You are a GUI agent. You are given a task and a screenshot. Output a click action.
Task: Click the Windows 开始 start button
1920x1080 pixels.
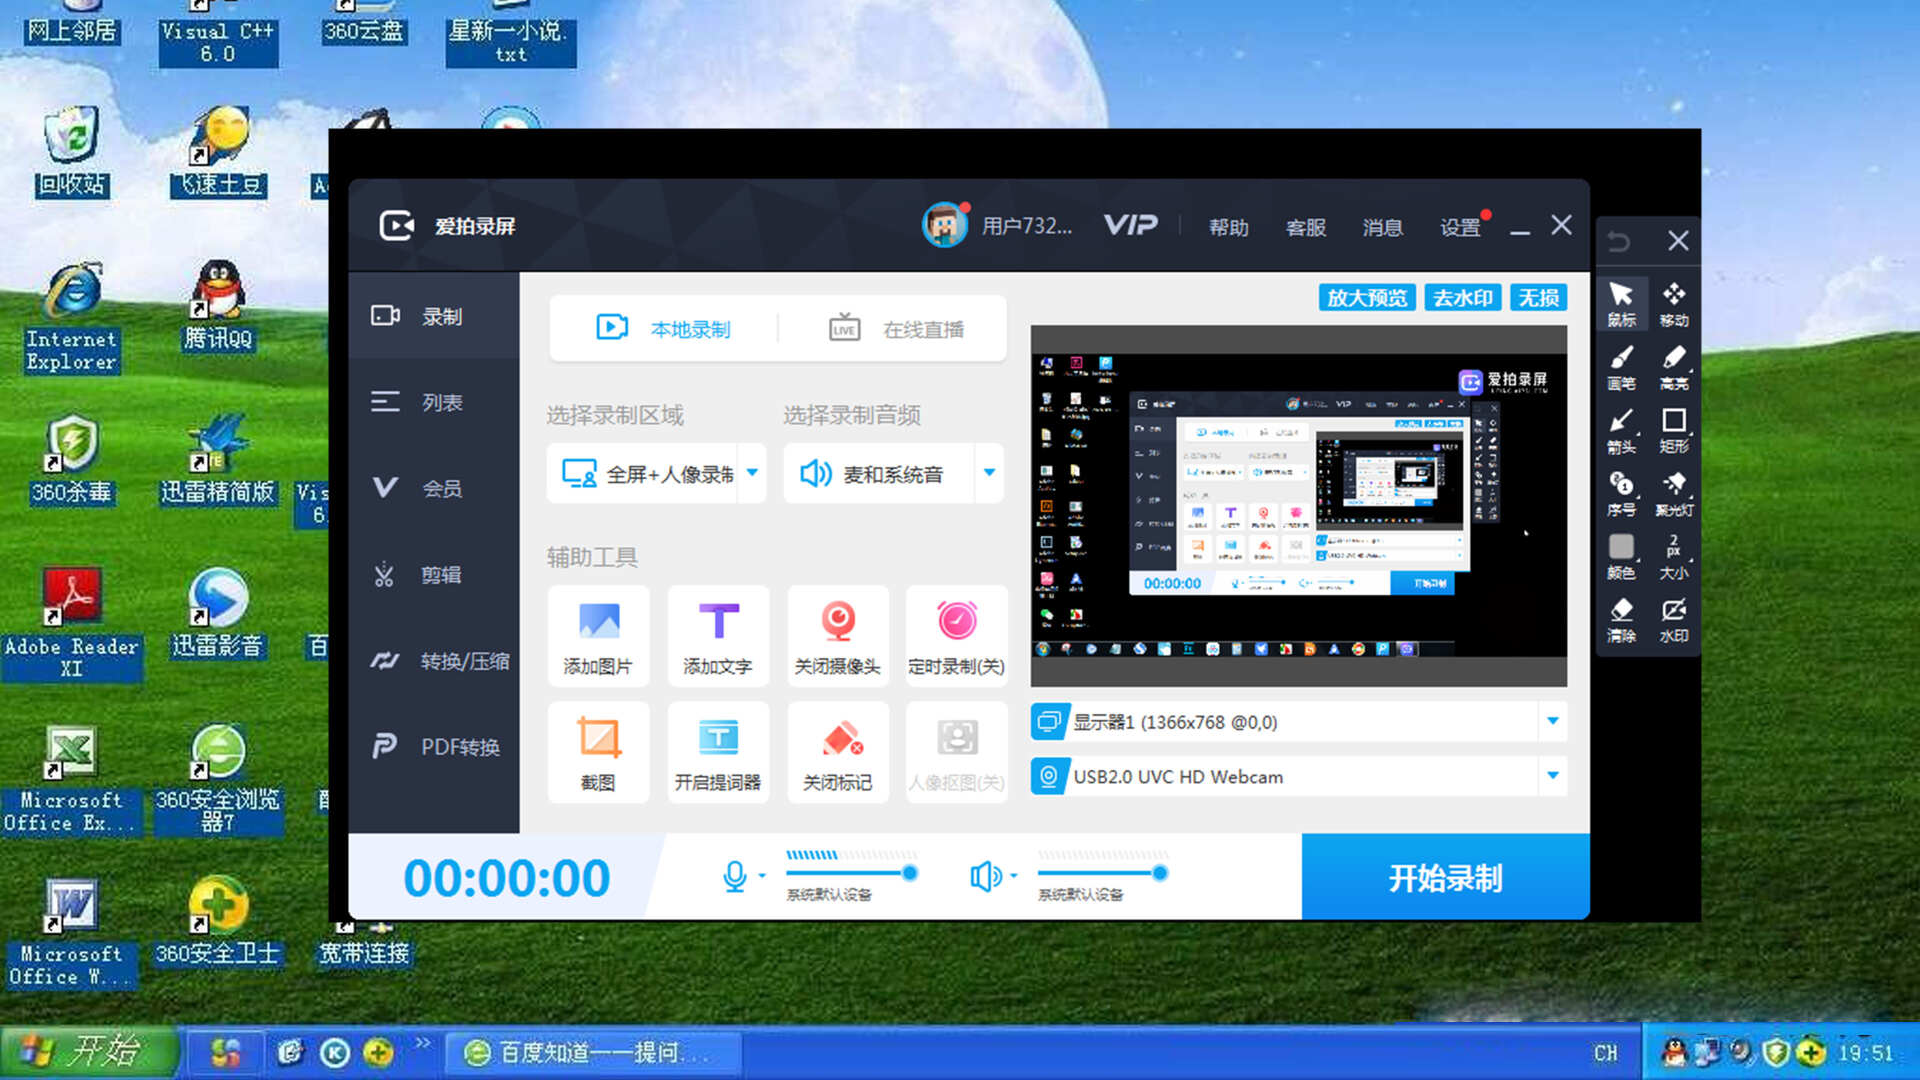[90, 1051]
